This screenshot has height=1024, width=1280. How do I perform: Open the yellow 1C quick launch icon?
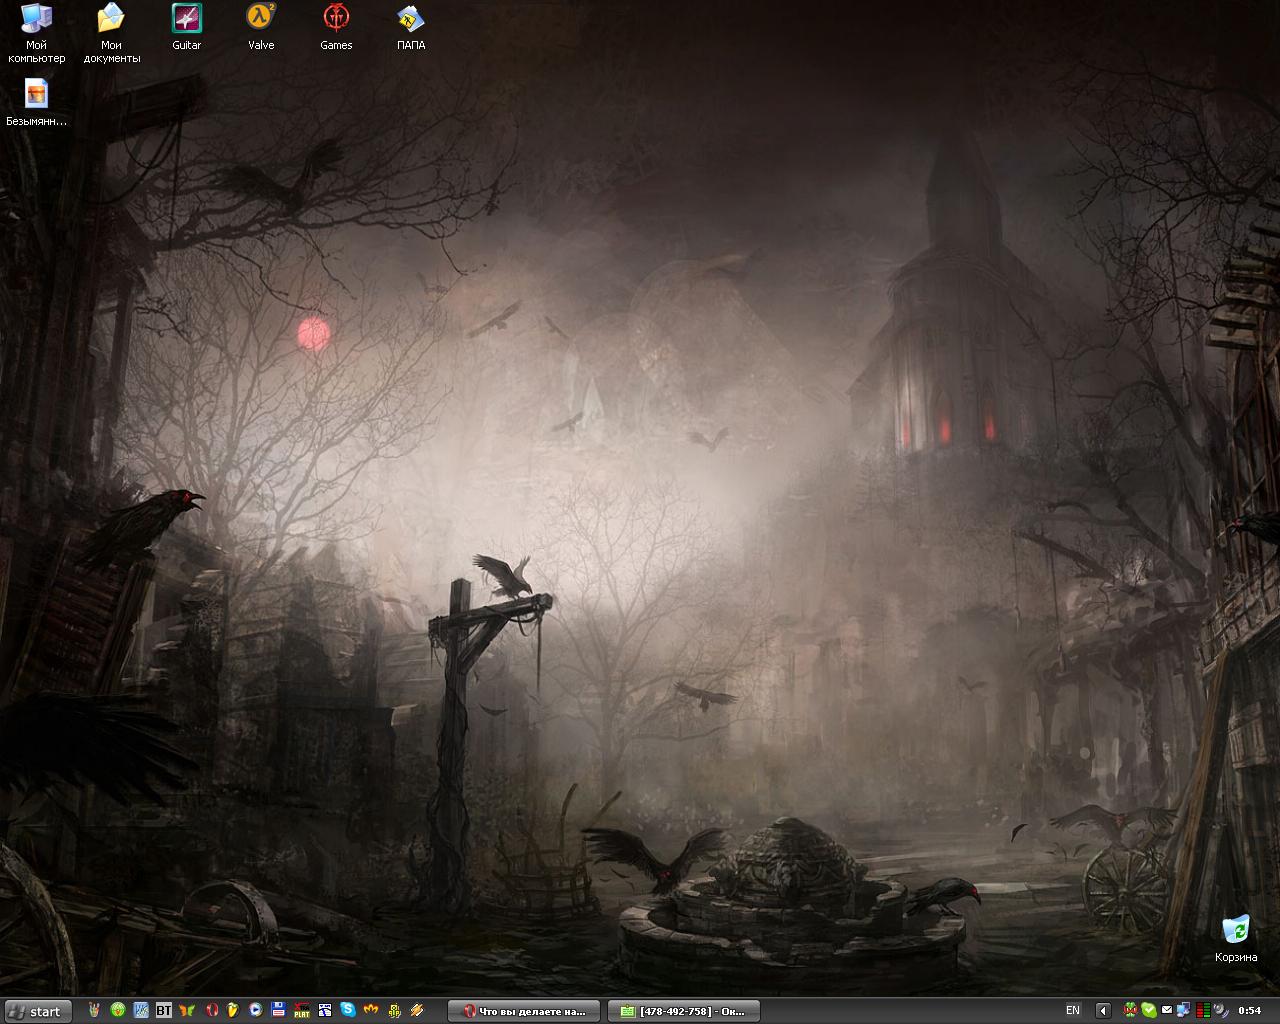pos(394,1010)
